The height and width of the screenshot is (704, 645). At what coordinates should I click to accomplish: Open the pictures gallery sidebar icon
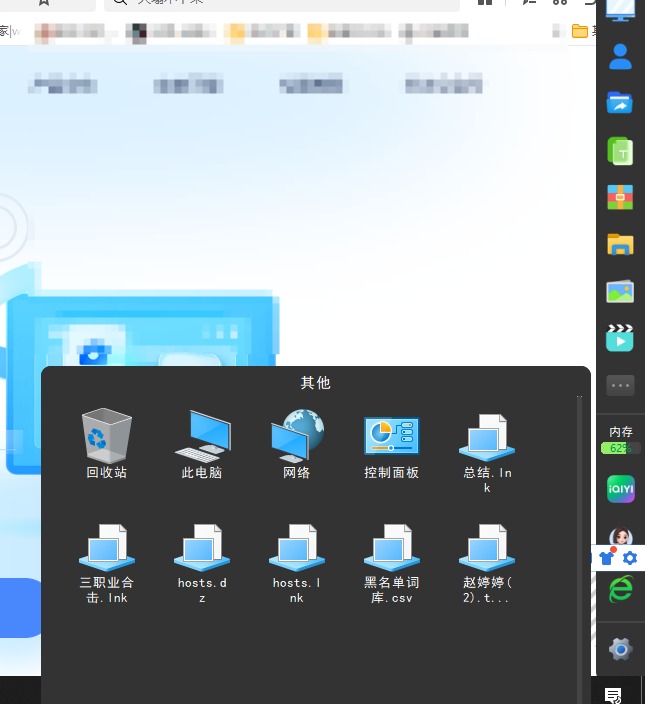tap(620, 291)
